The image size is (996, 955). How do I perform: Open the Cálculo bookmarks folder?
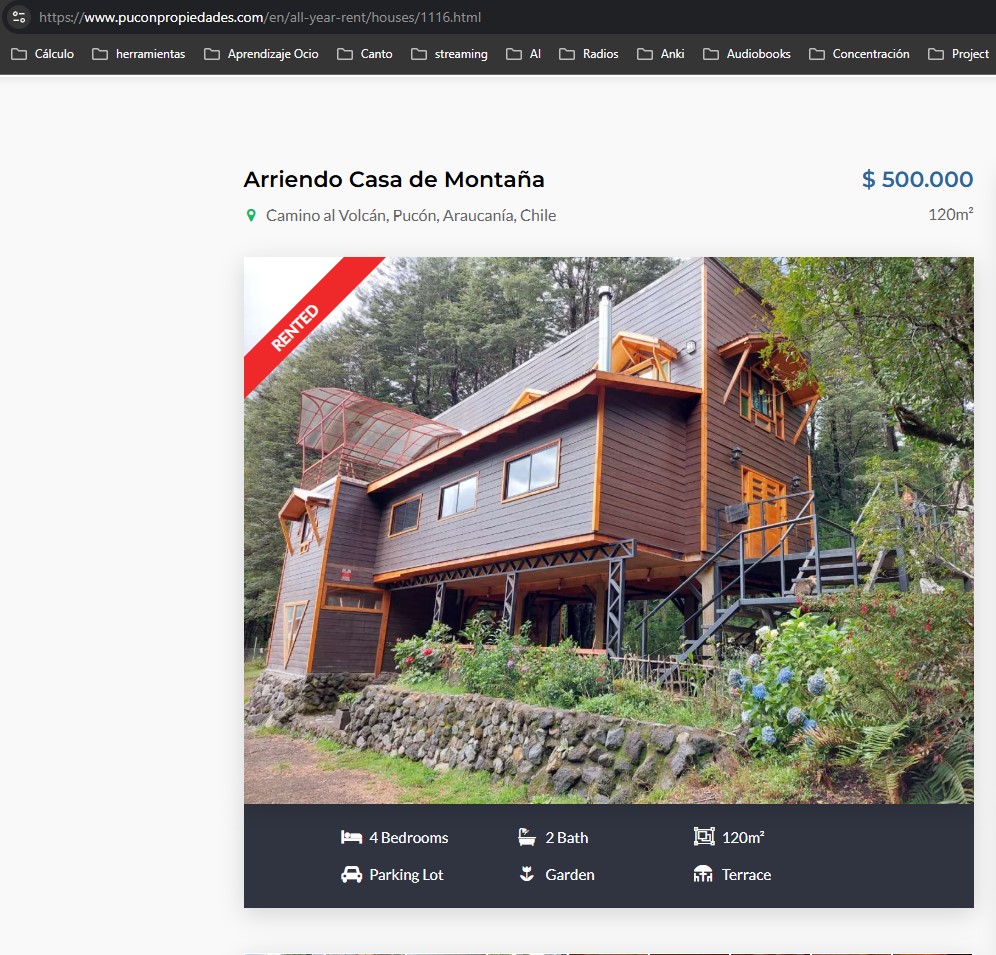click(43, 54)
